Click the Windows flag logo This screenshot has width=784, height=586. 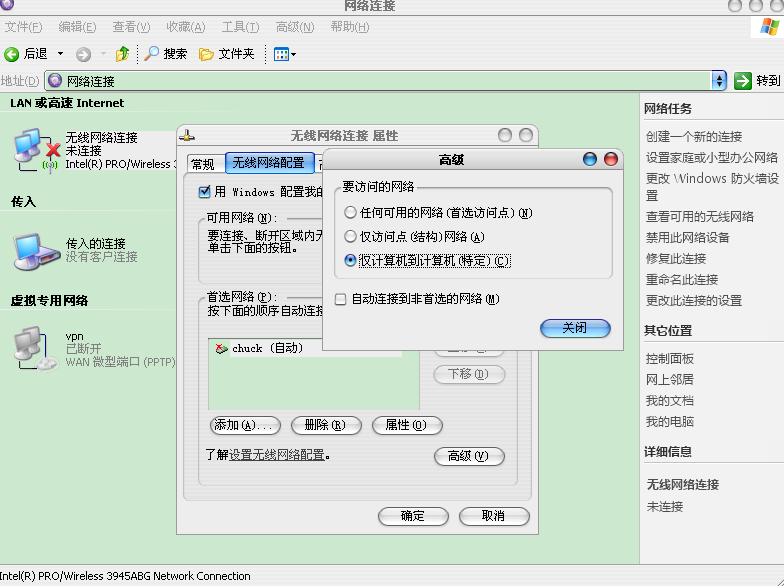(769, 26)
